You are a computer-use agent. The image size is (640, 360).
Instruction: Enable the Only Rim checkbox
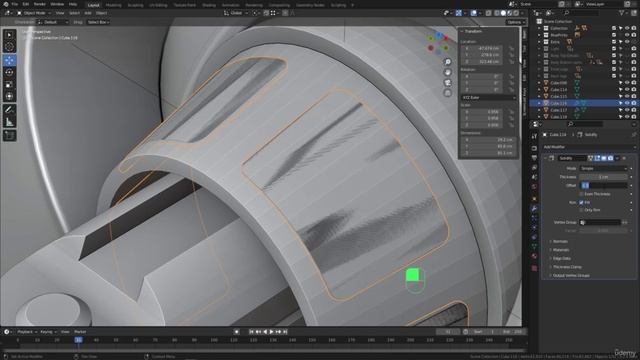pos(581,210)
